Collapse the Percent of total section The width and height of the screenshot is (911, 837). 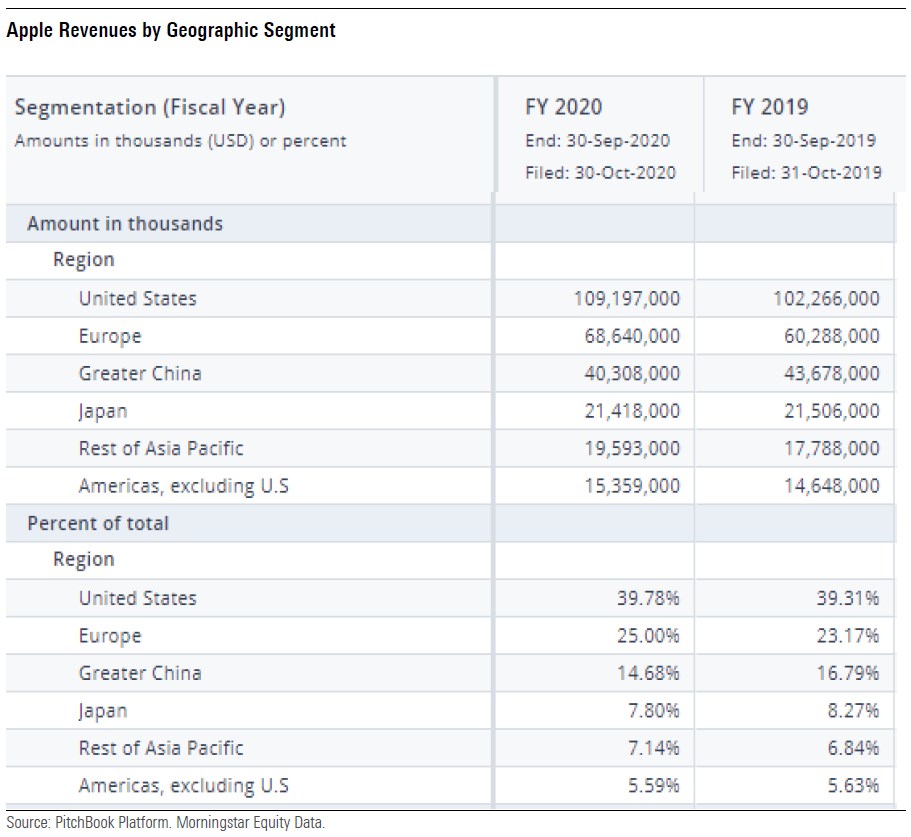(x=98, y=523)
